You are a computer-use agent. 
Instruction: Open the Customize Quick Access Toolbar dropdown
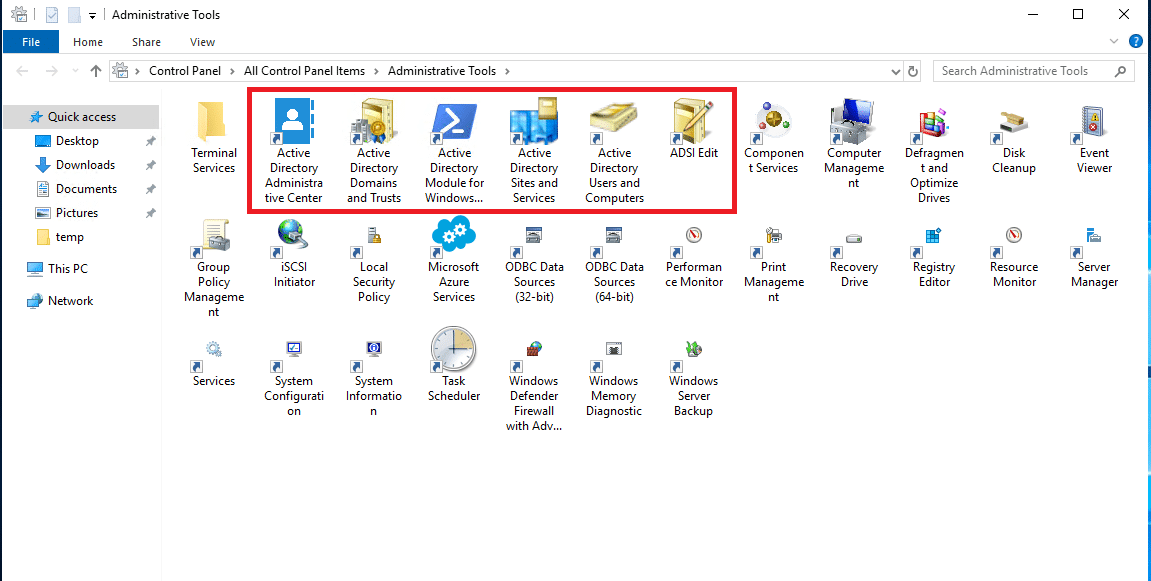click(92, 15)
